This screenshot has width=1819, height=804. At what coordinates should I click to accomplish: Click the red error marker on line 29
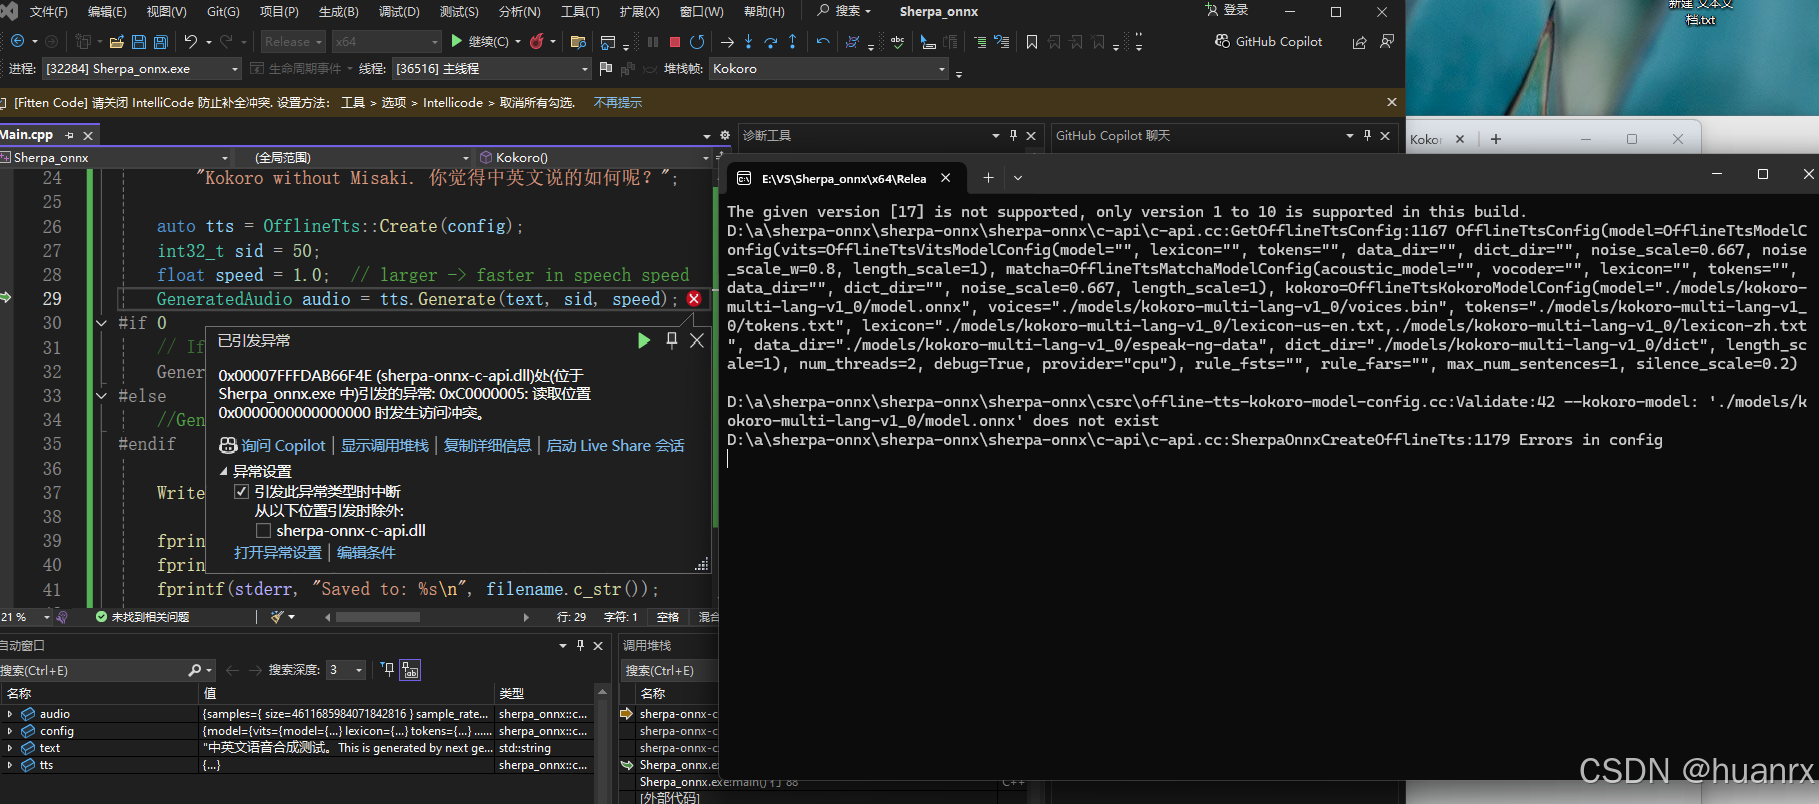(694, 299)
